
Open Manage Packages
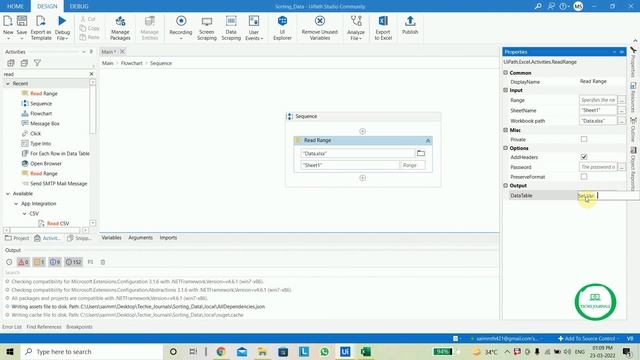[x=120, y=27]
